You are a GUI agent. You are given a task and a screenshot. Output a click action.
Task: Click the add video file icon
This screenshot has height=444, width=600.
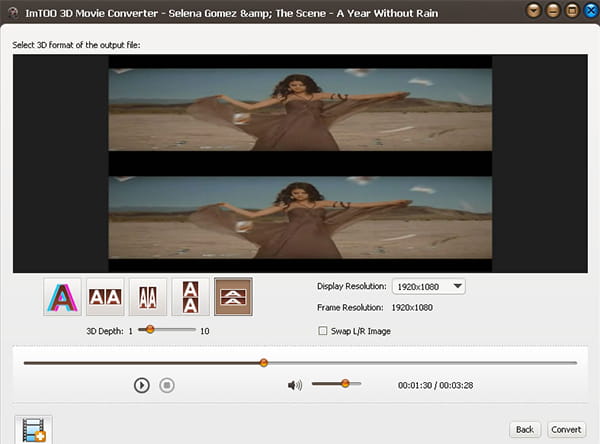[34, 430]
